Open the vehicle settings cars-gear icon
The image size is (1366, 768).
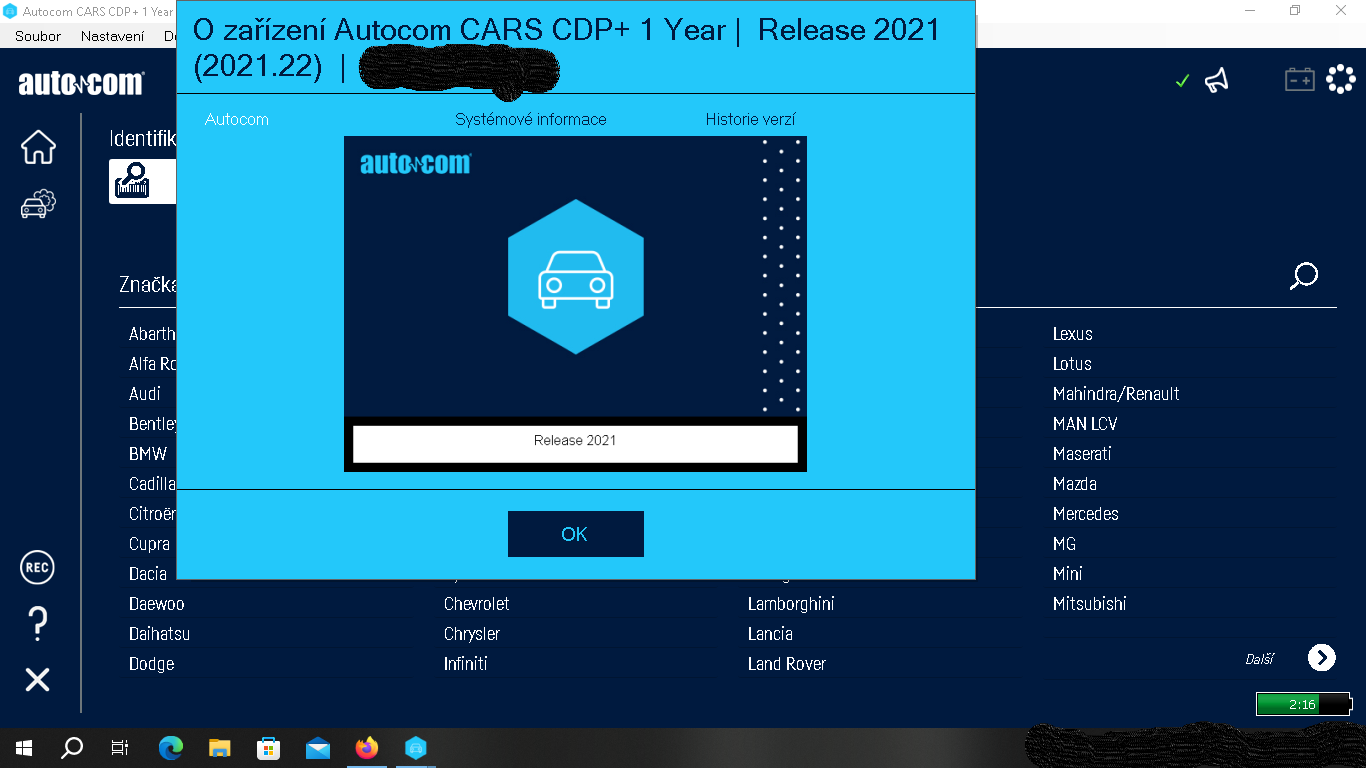point(38,204)
